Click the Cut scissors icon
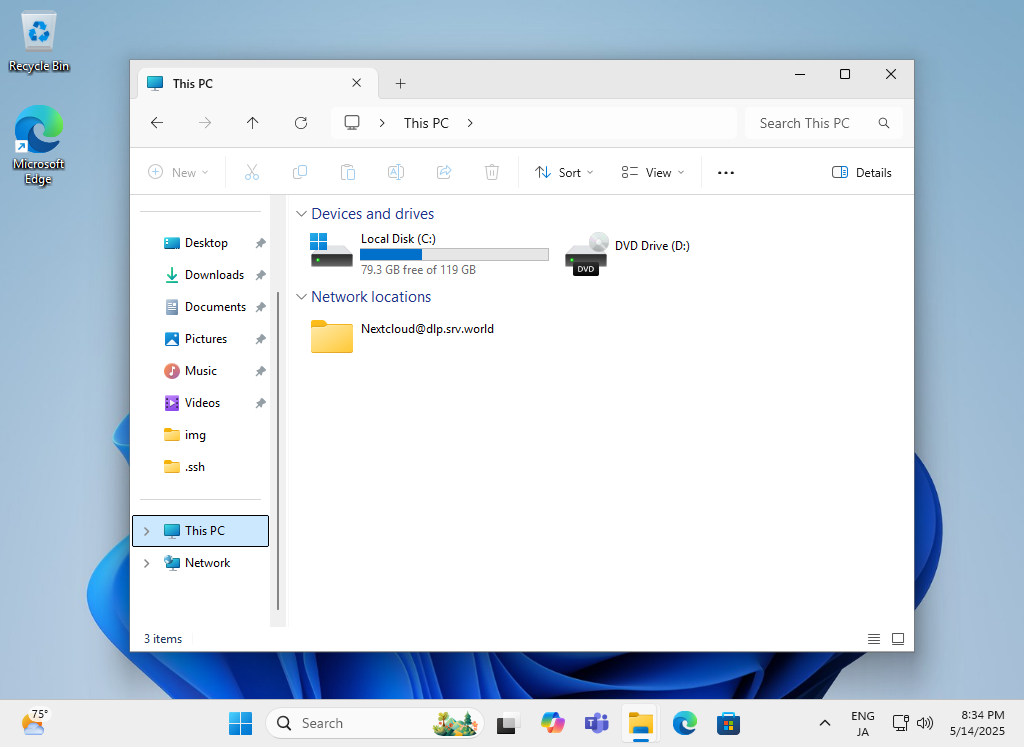 click(x=251, y=172)
